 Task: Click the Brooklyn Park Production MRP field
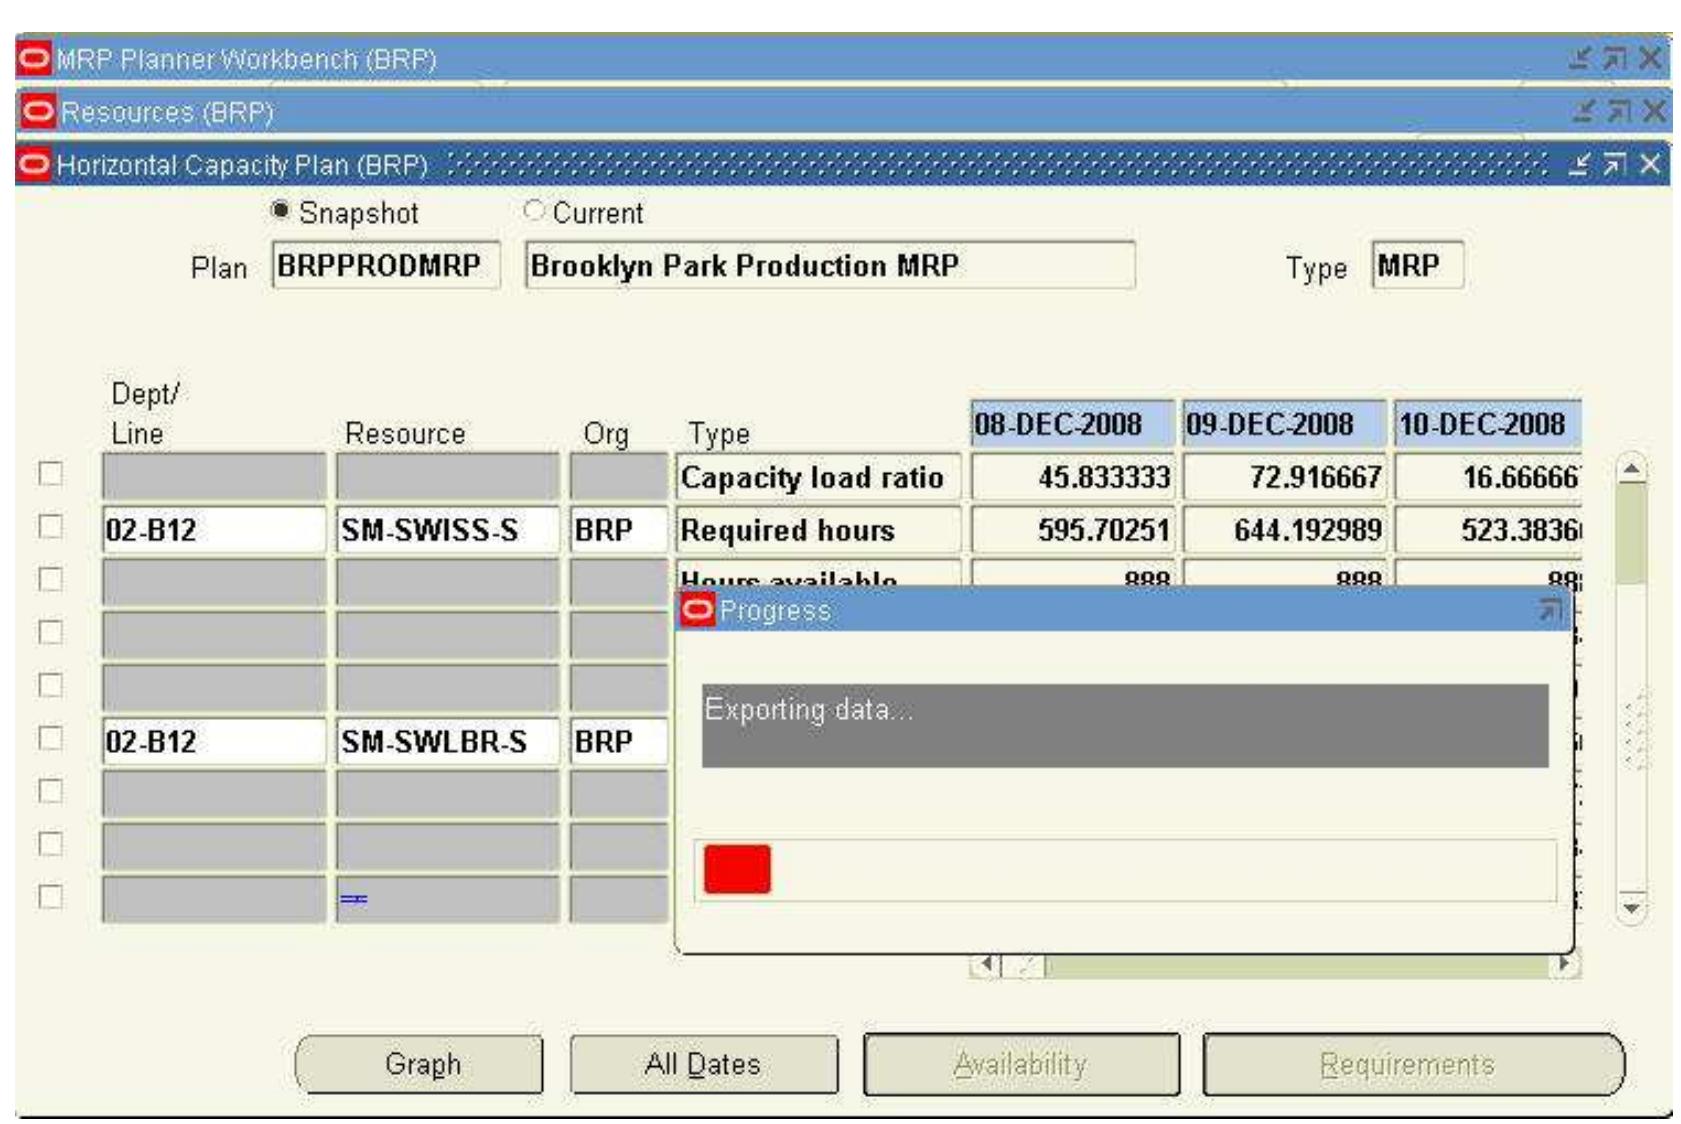pyautogui.click(x=830, y=265)
